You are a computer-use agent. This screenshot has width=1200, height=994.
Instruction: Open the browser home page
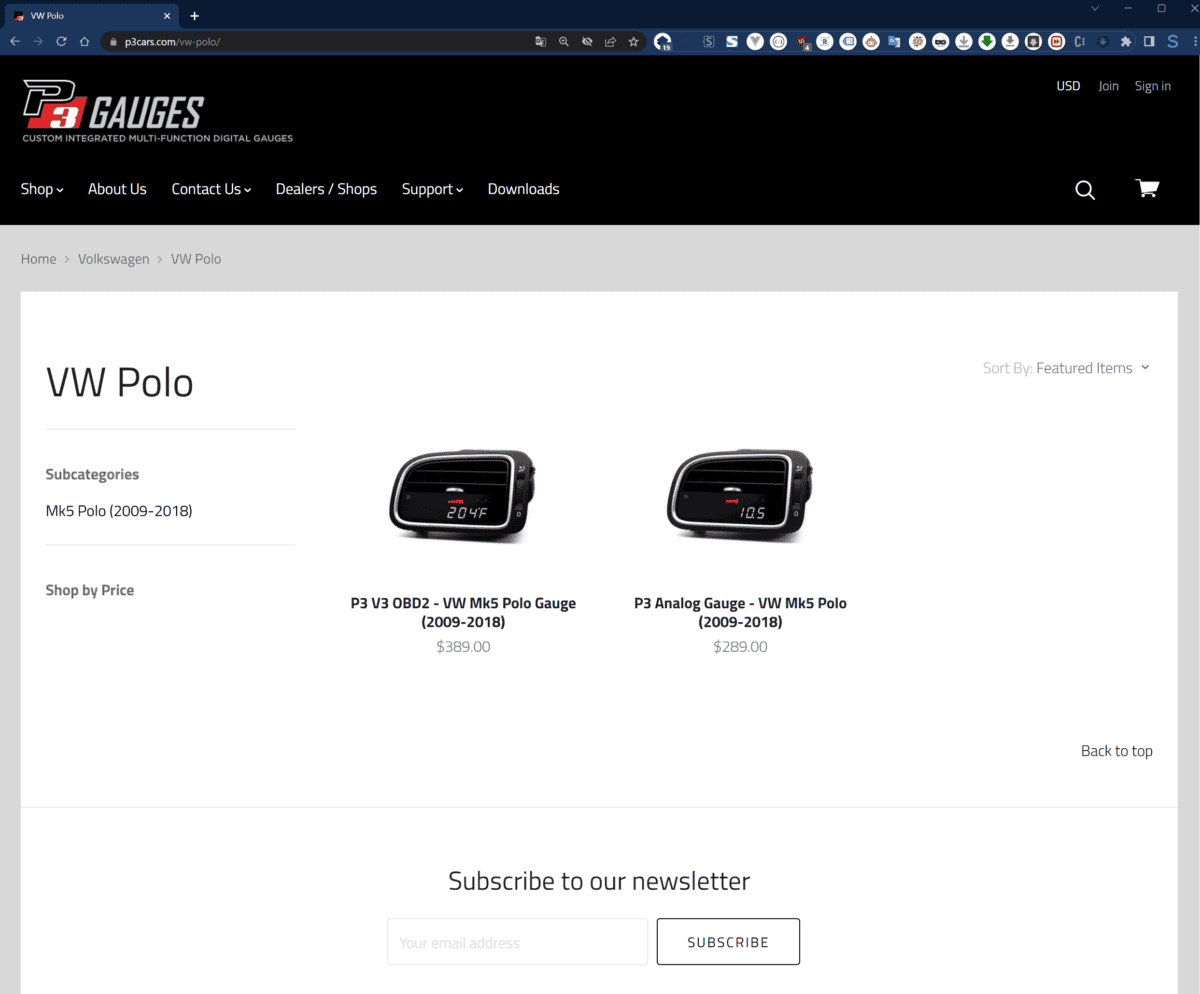click(x=85, y=42)
